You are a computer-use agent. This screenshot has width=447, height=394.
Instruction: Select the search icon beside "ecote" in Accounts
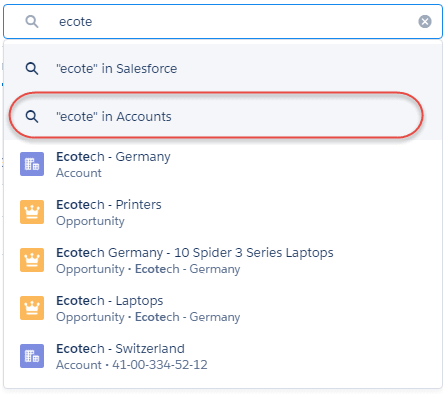coord(32,117)
